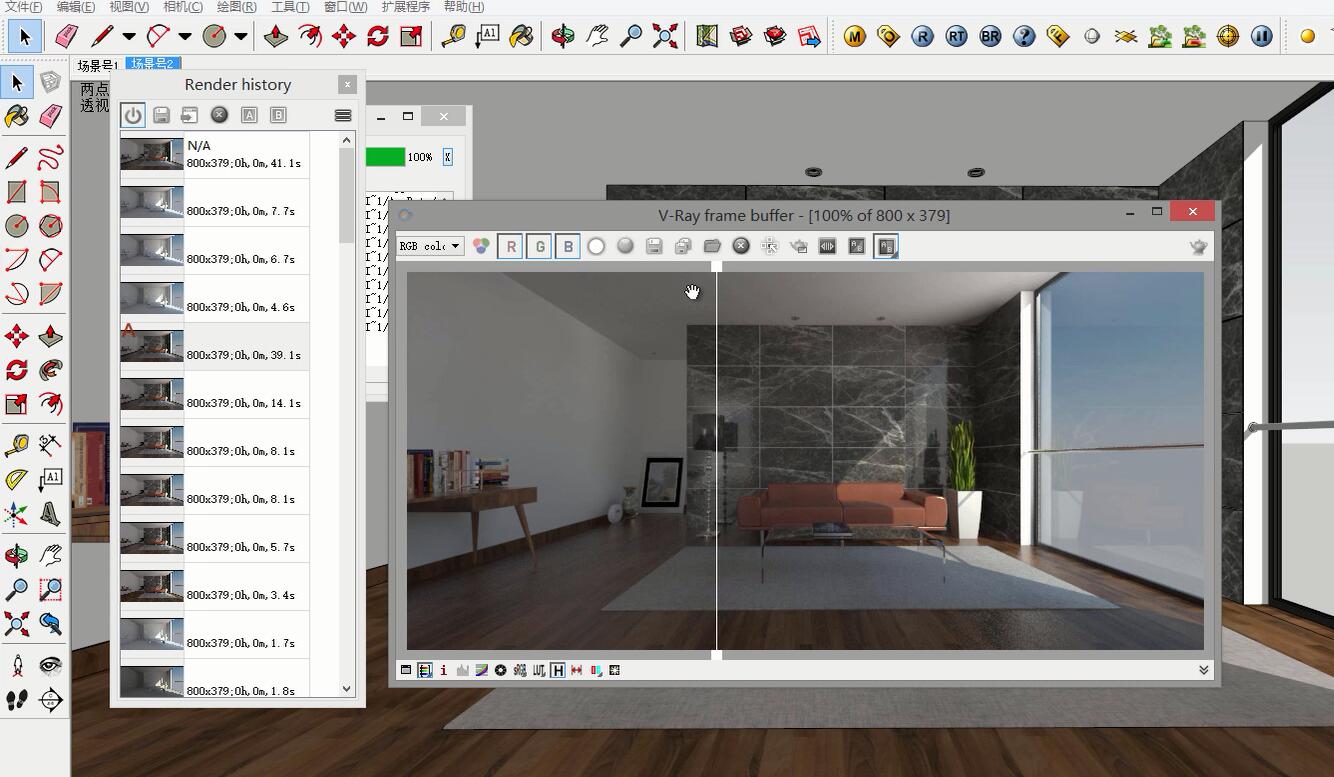The width and height of the screenshot is (1334, 777).
Task: Select the Tape Measure tool in top toolbar
Action: tap(454, 37)
